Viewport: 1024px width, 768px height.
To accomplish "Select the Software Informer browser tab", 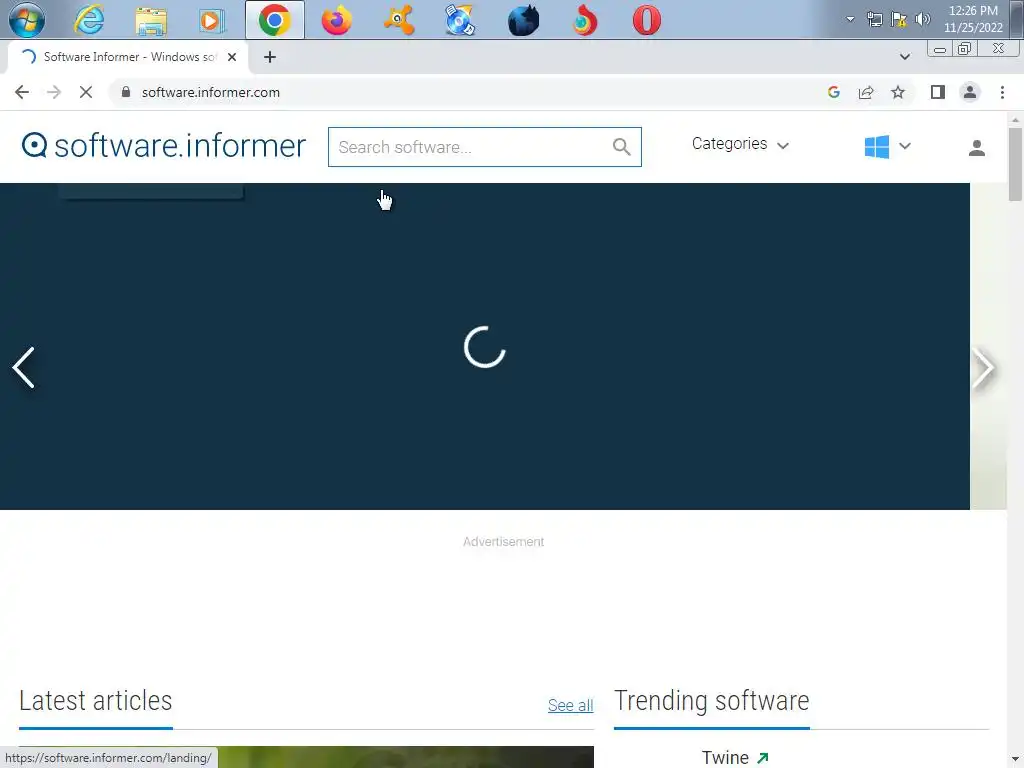I will [129, 57].
